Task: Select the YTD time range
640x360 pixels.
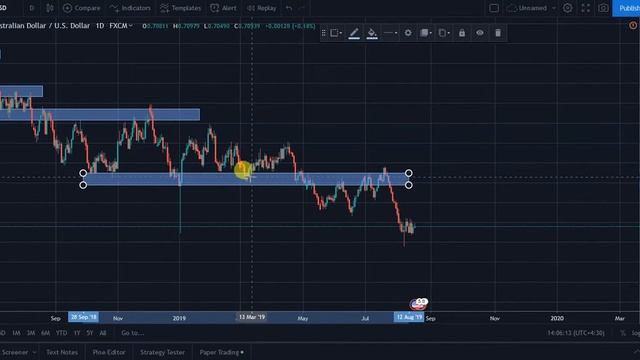Action: click(x=62, y=333)
